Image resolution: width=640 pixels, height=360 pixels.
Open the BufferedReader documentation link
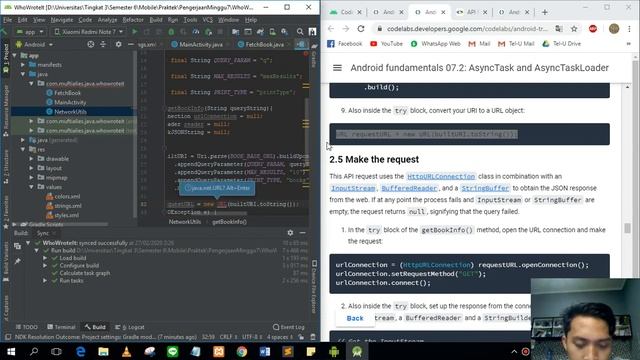coord(409,188)
